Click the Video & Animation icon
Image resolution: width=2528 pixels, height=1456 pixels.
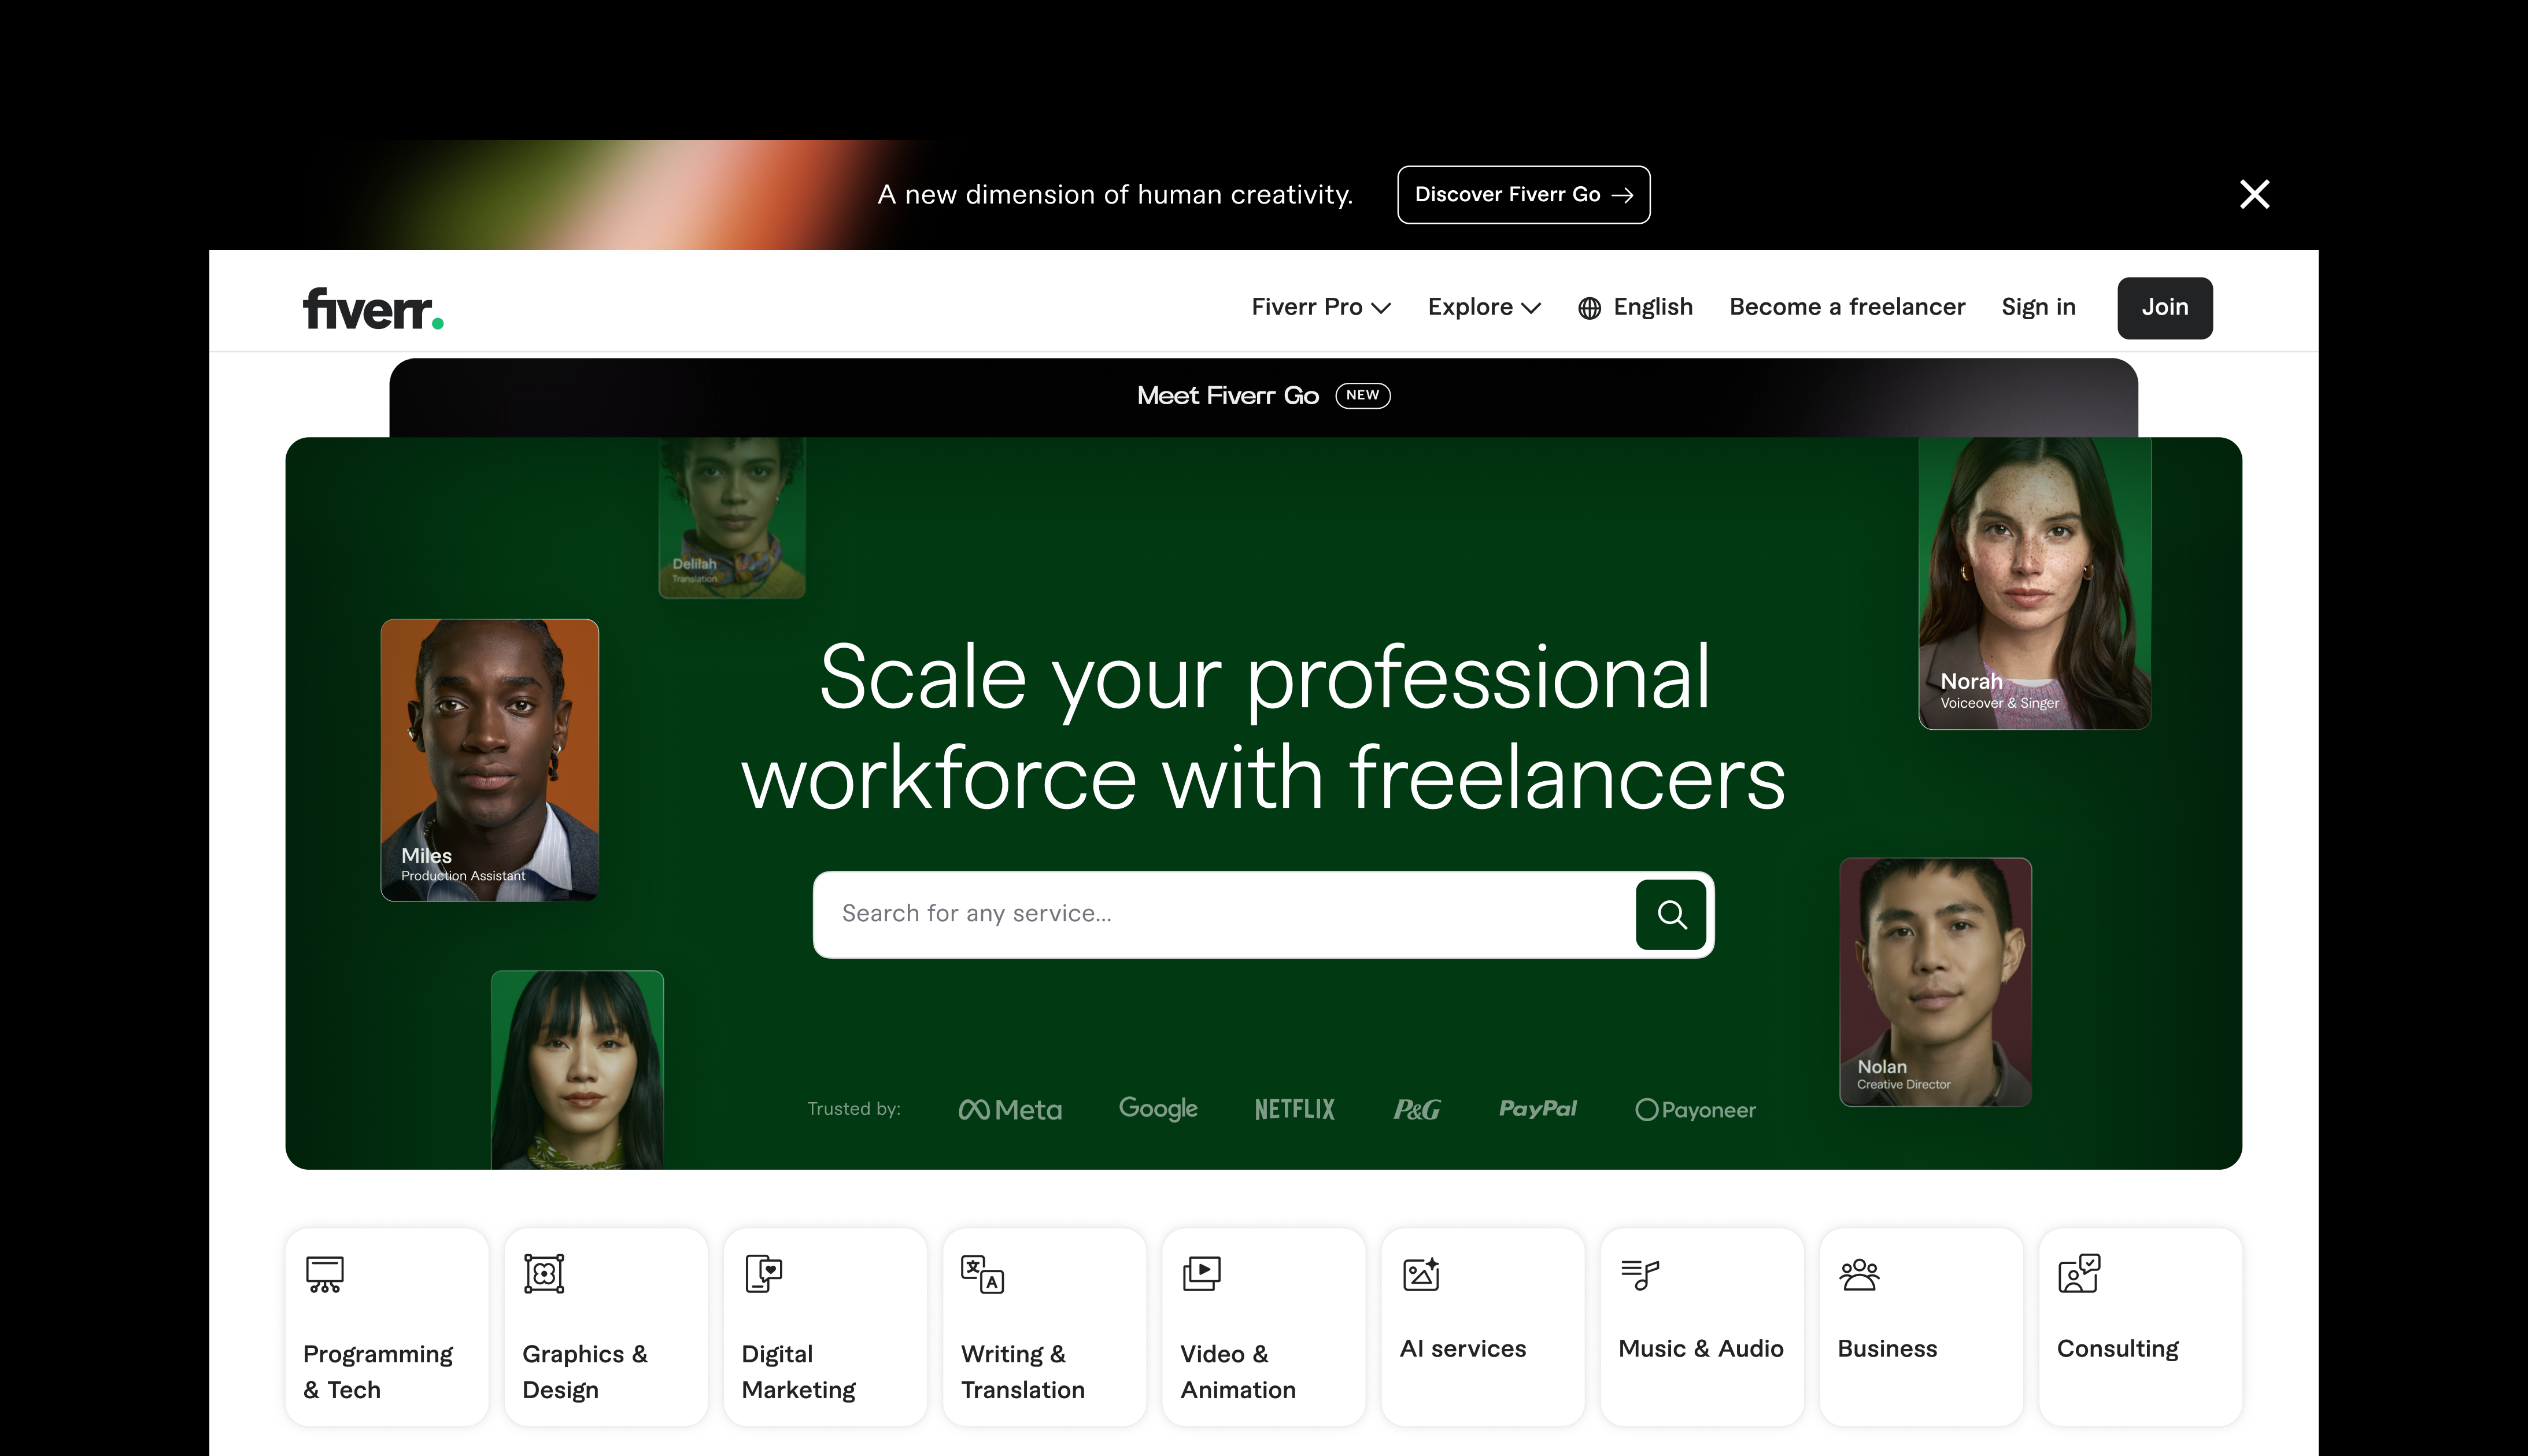tap(1202, 1274)
